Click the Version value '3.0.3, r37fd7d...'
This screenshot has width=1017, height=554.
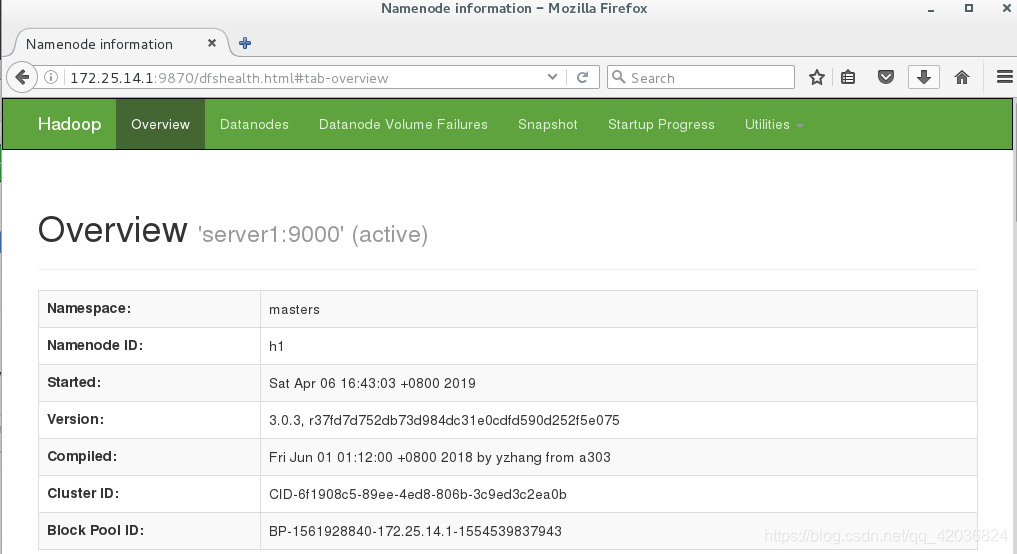(x=444, y=420)
